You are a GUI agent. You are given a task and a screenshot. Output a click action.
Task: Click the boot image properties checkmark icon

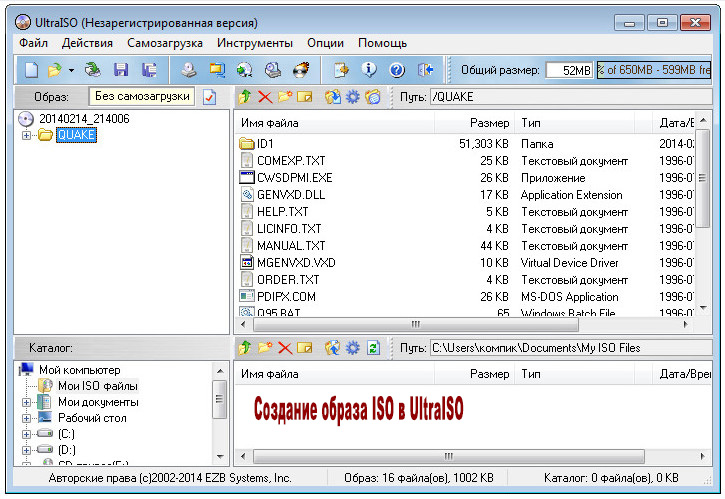(209, 97)
